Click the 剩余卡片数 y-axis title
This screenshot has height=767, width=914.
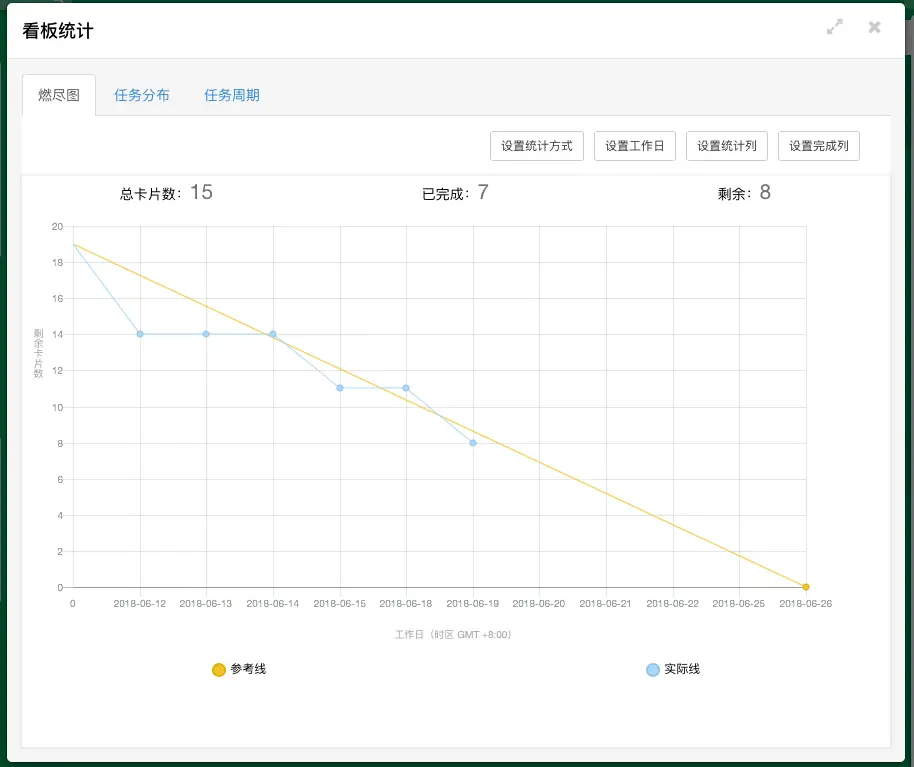coord(38,353)
